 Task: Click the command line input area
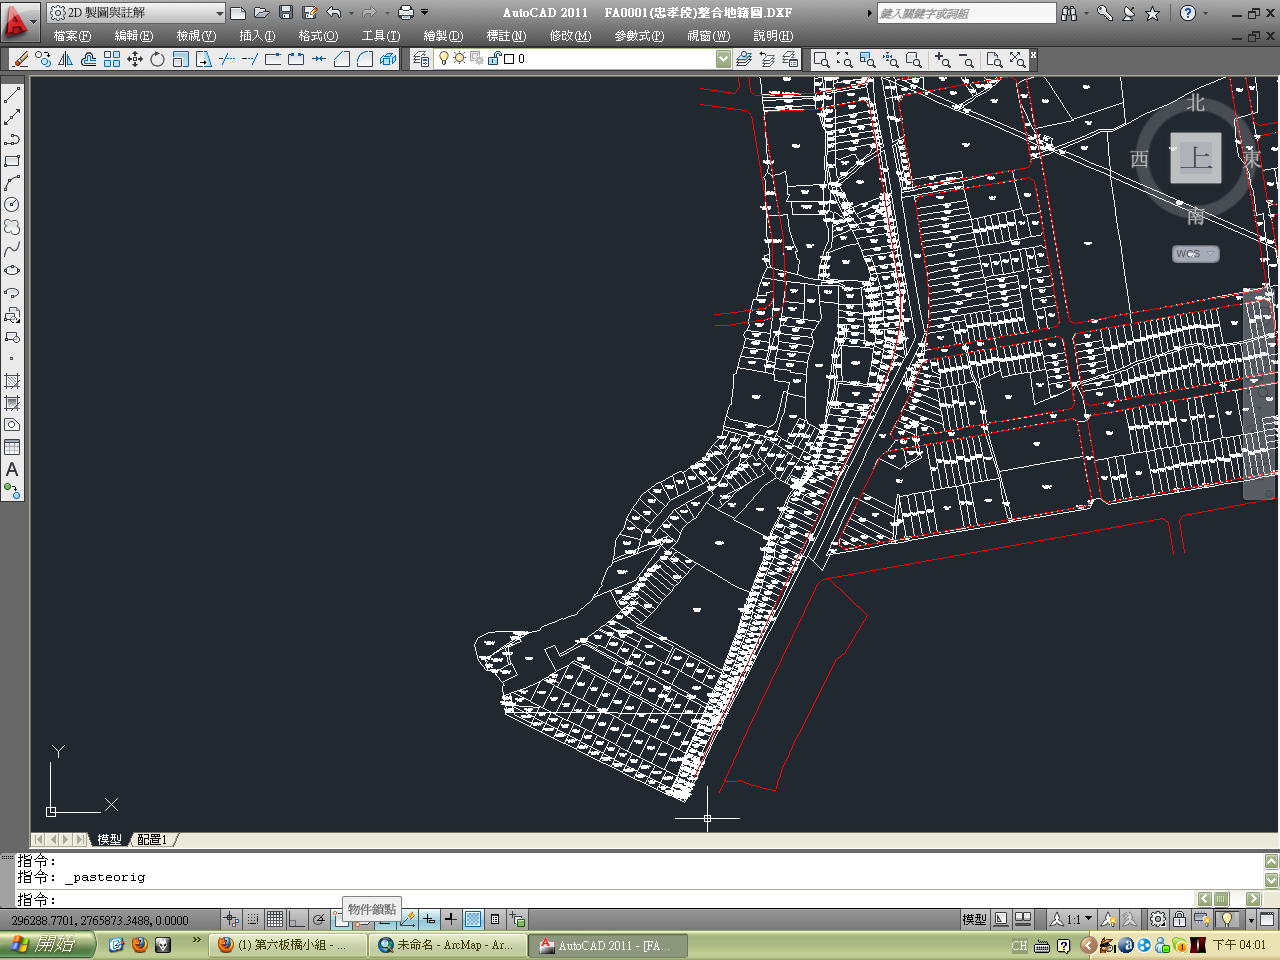[605, 899]
